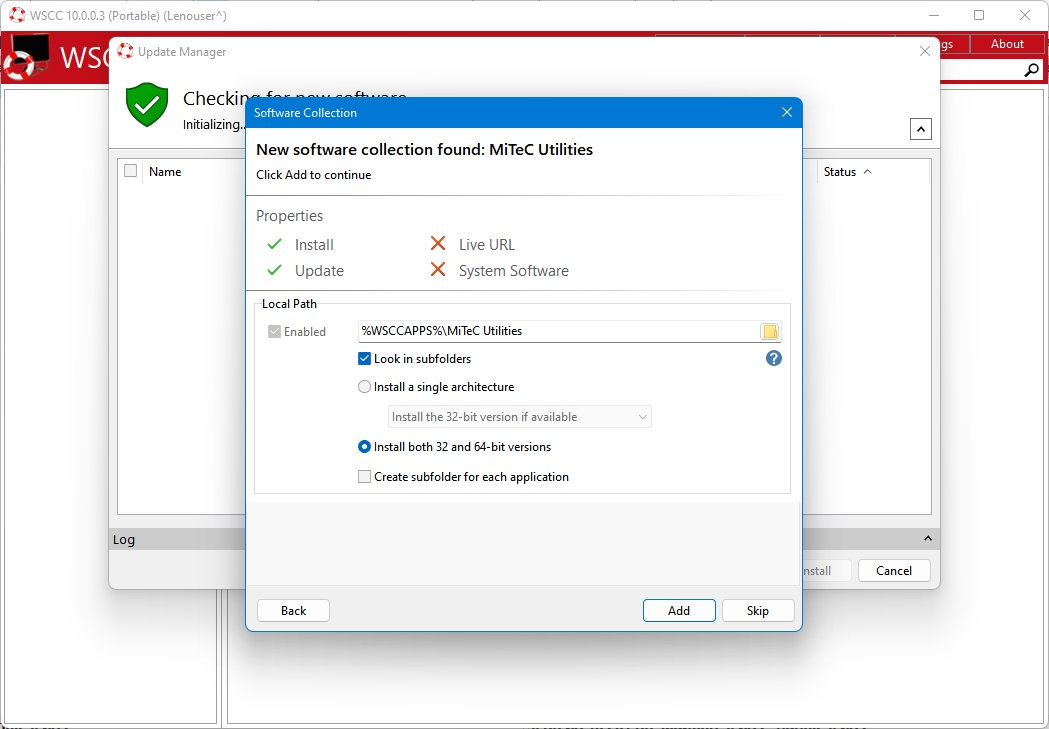The width and height of the screenshot is (1049, 729).
Task: Minimize the WSCC main window
Action: tap(935, 15)
